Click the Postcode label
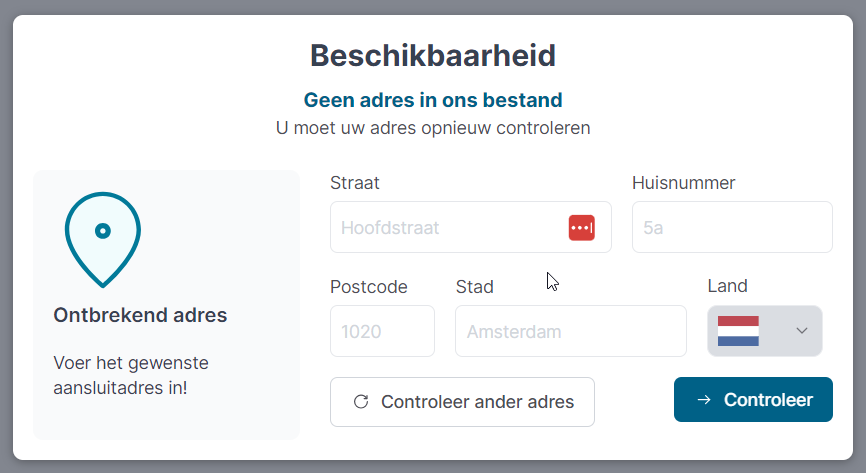The width and height of the screenshot is (866, 473). pos(369,287)
